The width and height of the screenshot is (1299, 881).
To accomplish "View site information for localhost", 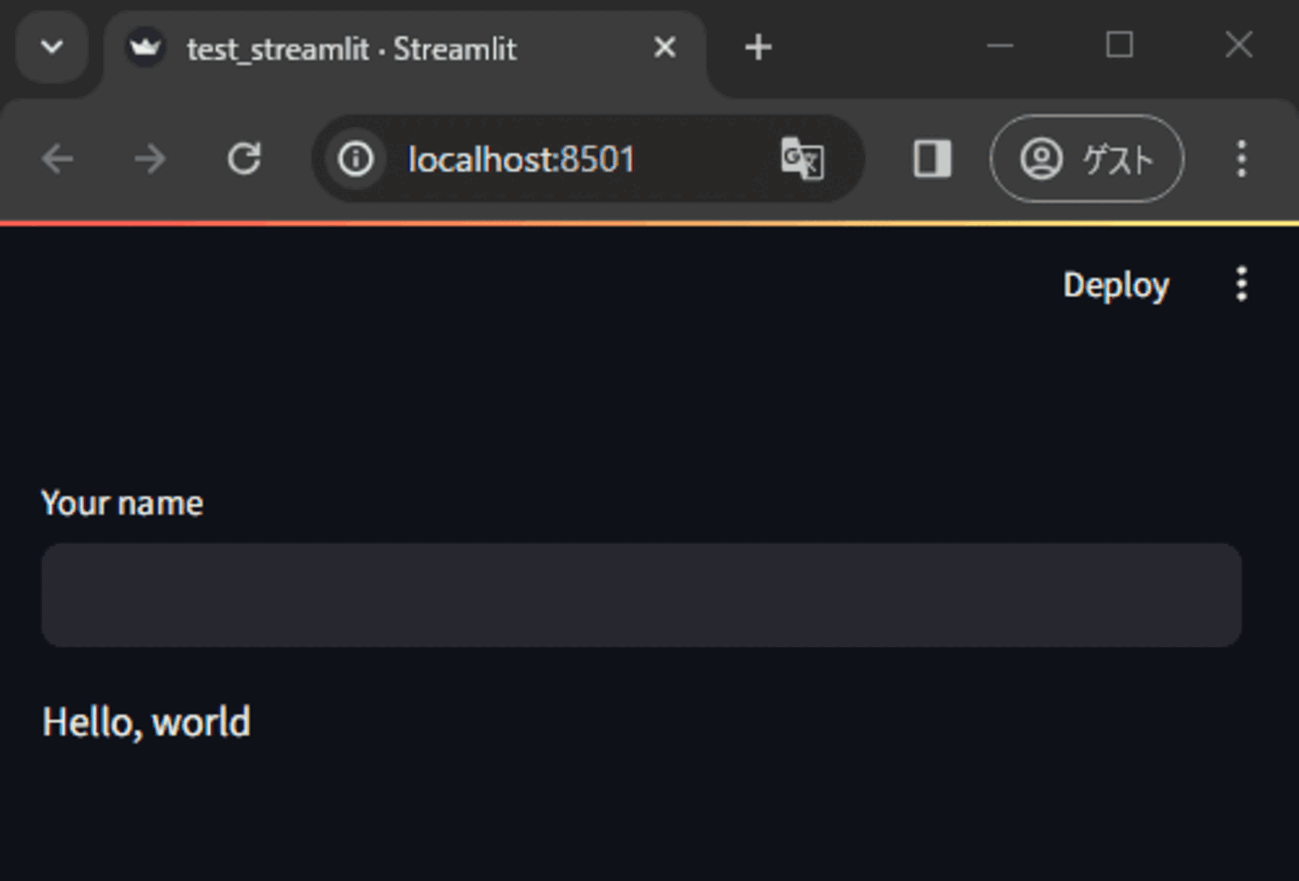I will [355, 159].
